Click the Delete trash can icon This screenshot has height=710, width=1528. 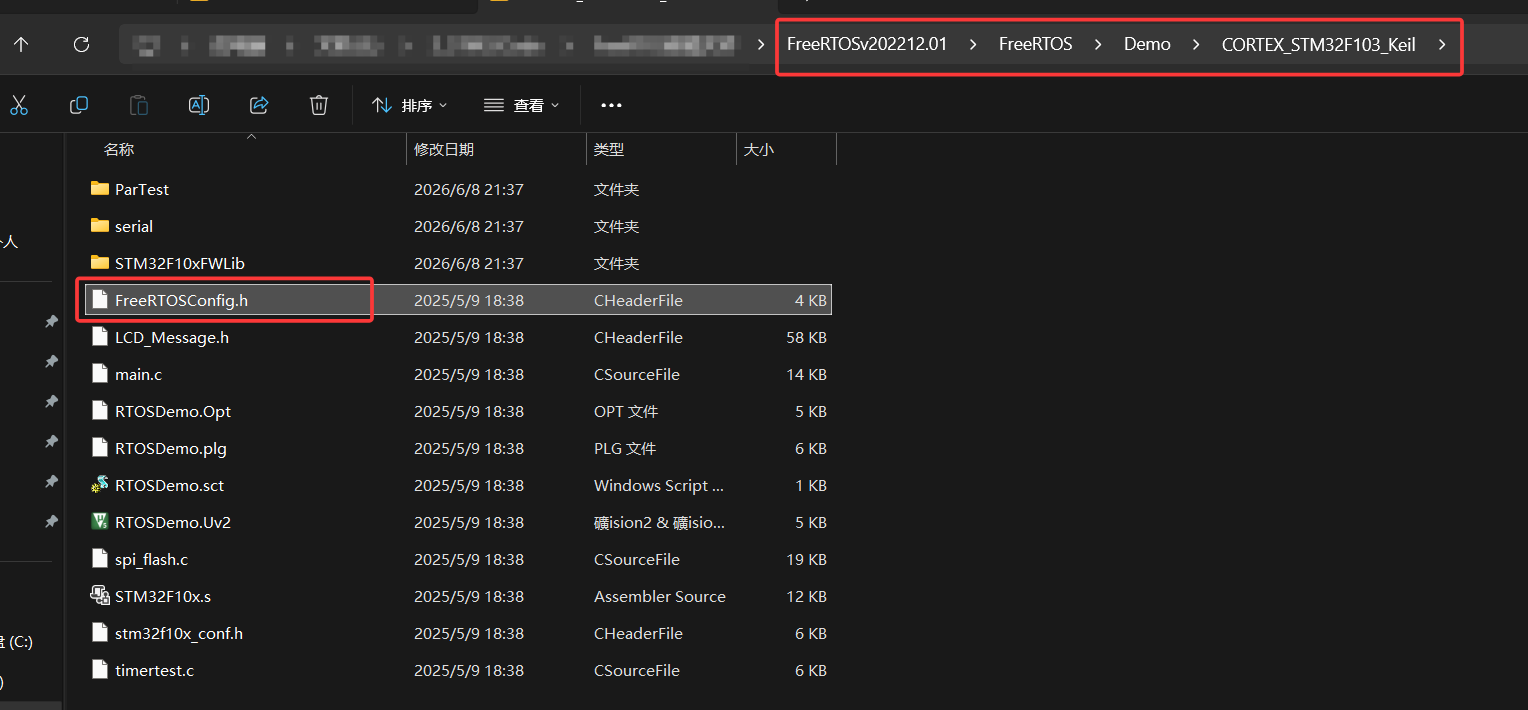click(x=319, y=105)
